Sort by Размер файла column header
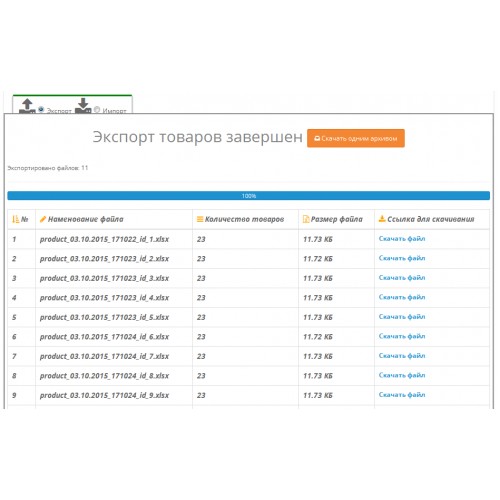Screen dimensions: 500x500 click(337, 219)
